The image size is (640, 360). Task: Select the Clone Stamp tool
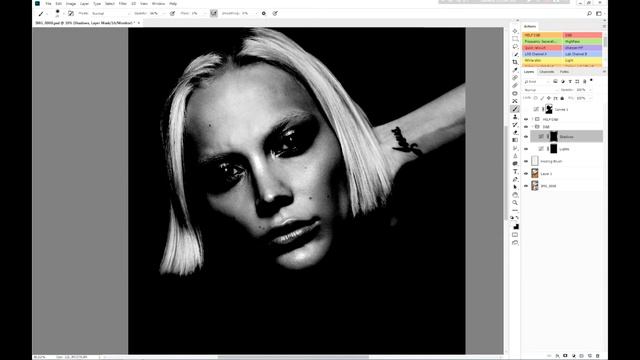tap(515, 117)
